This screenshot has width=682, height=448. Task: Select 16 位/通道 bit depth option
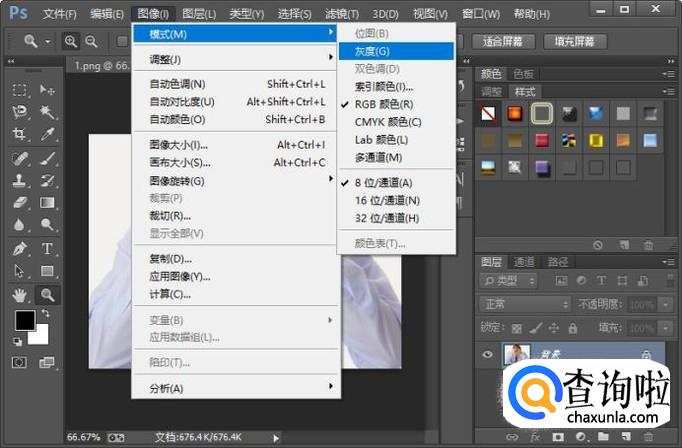[x=387, y=200]
